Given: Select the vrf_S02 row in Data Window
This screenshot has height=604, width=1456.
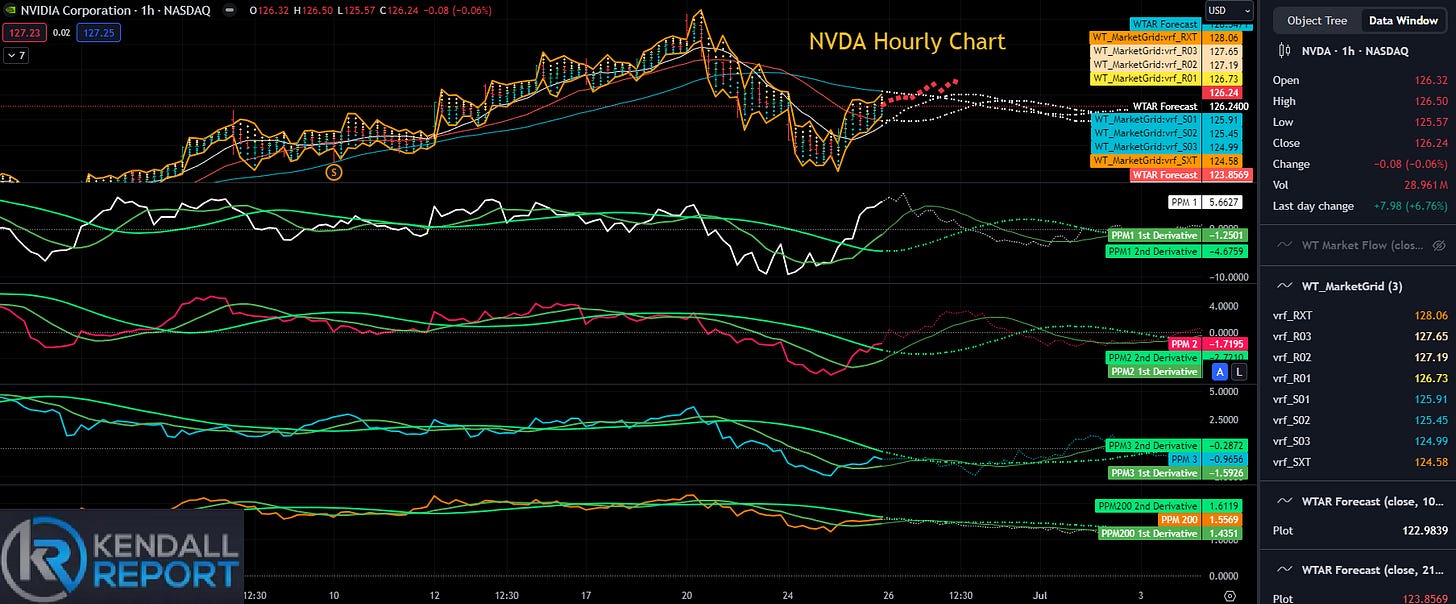Looking at the screenshot, I should [1362, 420].
